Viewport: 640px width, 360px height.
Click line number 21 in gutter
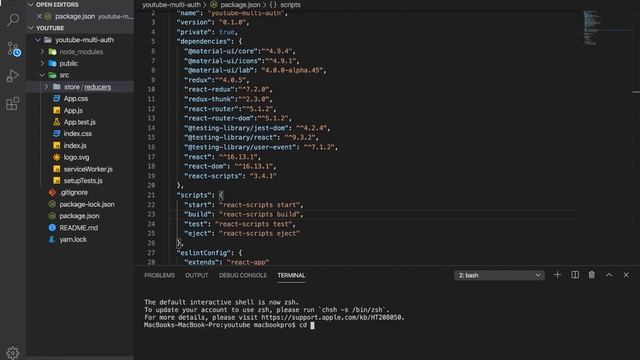pyautogui.click(x=151, y=195)
